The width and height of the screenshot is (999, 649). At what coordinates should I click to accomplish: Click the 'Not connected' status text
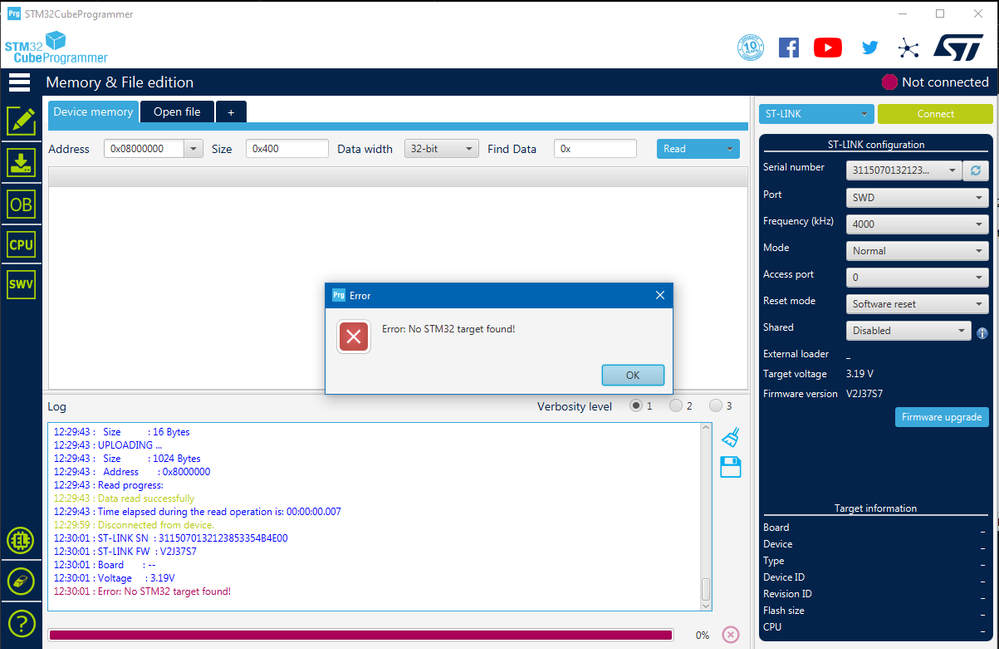945,82
